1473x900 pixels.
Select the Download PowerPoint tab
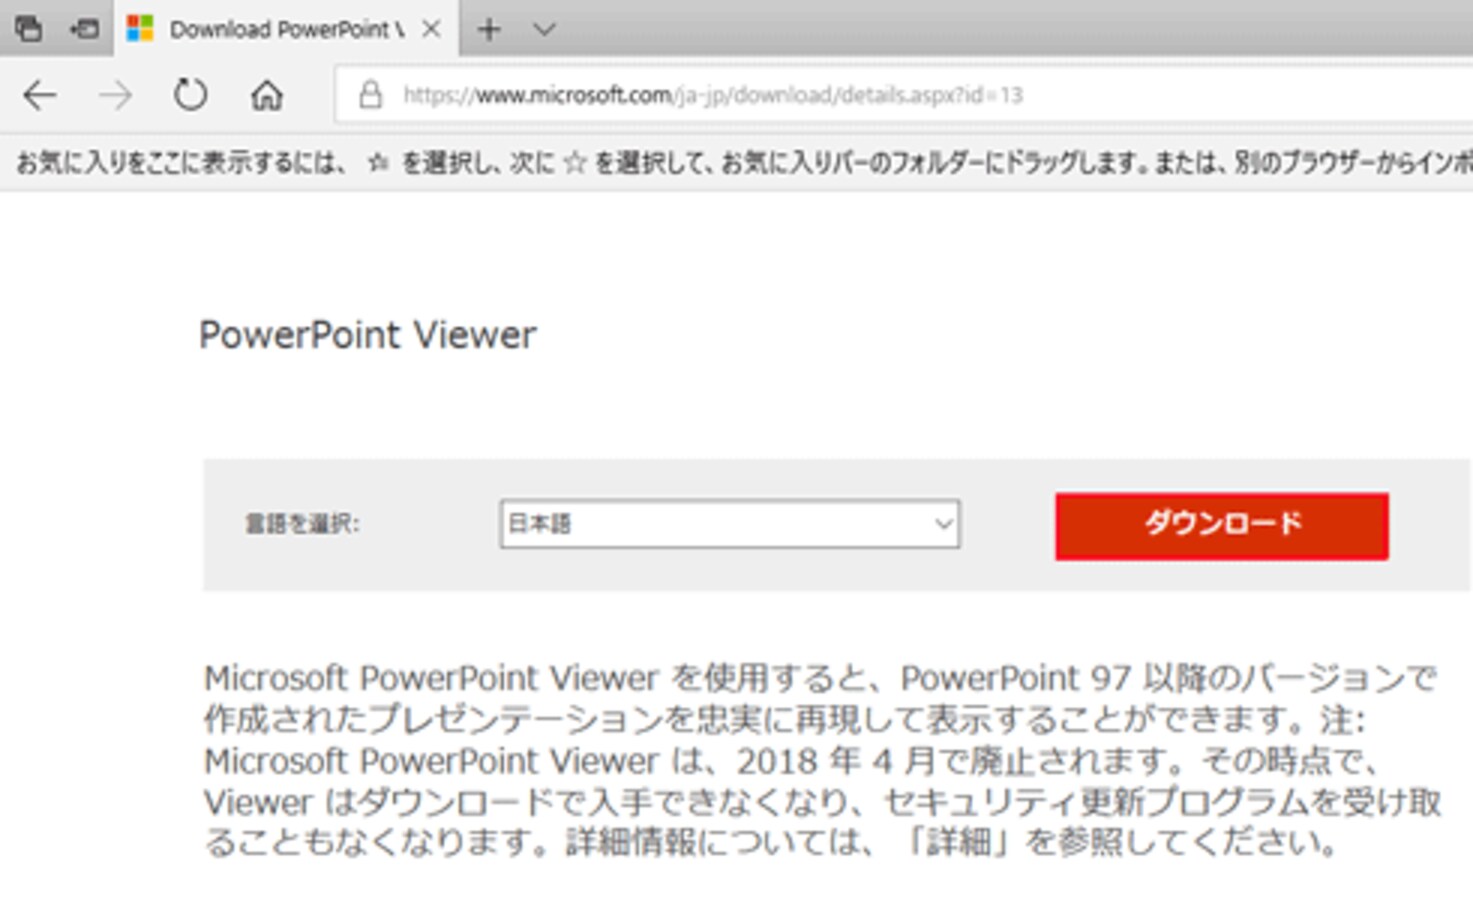tap(286, 29)
